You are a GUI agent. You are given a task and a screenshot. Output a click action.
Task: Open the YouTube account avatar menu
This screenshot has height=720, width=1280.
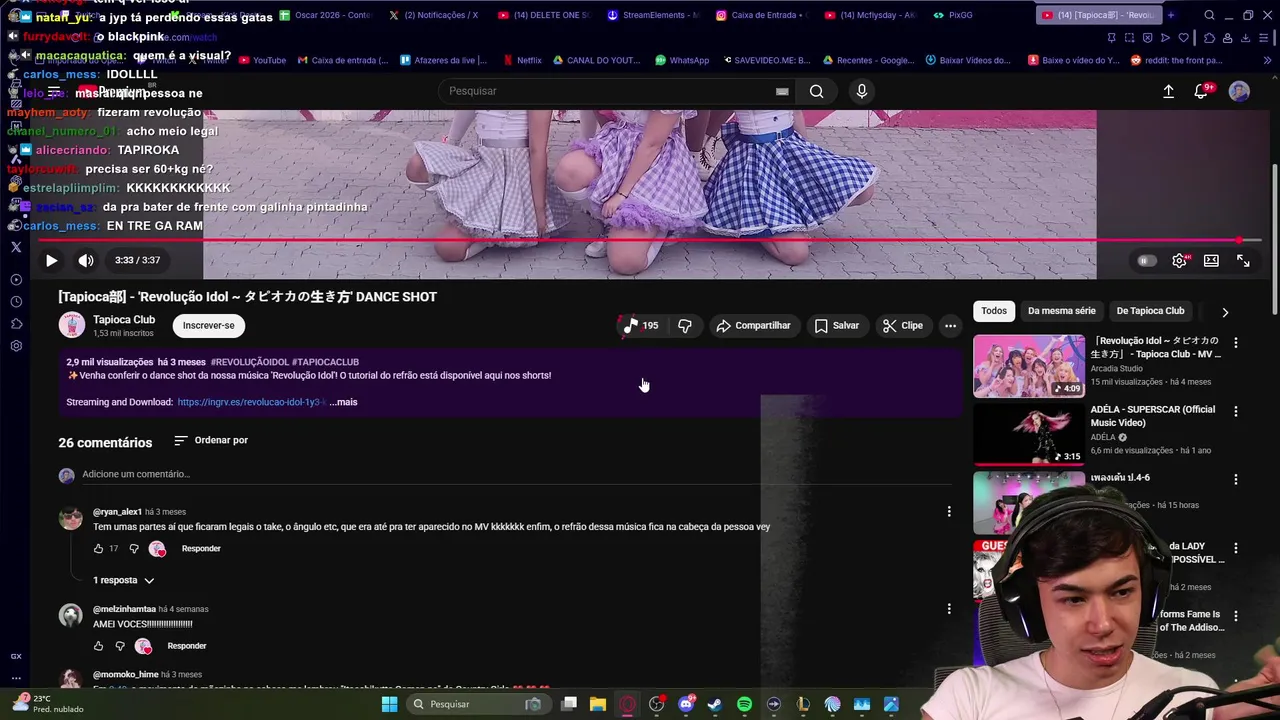point(1239,91)
